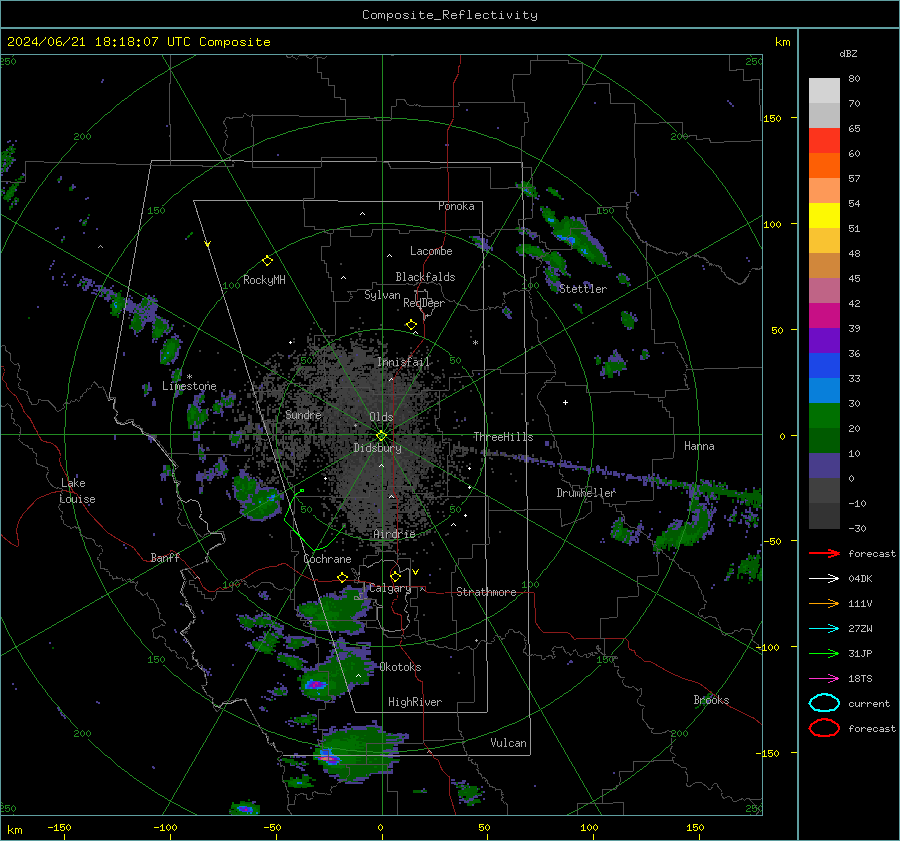This screenshot has width=900, height=841.
Task: Click the HighRiver city label
Action: pos(415,702)
